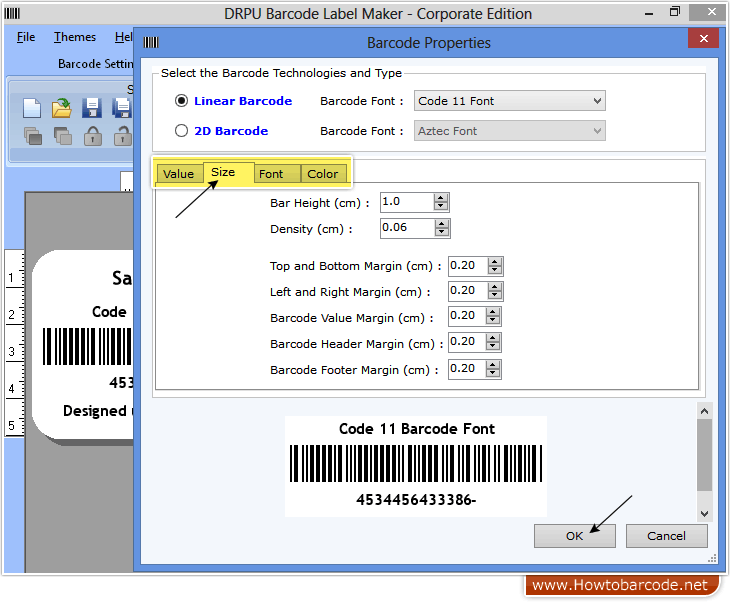Increase Top and Bottom Margin value
Screen dimensions: 730x602
point(495,262)
